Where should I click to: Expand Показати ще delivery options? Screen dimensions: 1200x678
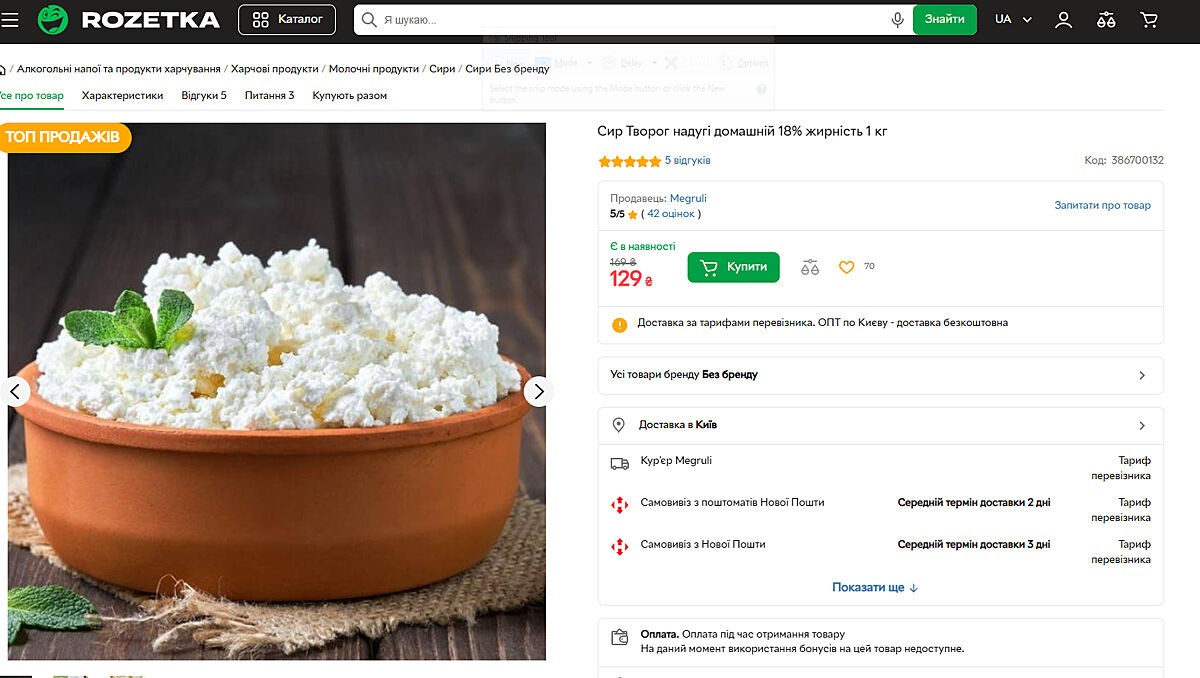(875, 587)
